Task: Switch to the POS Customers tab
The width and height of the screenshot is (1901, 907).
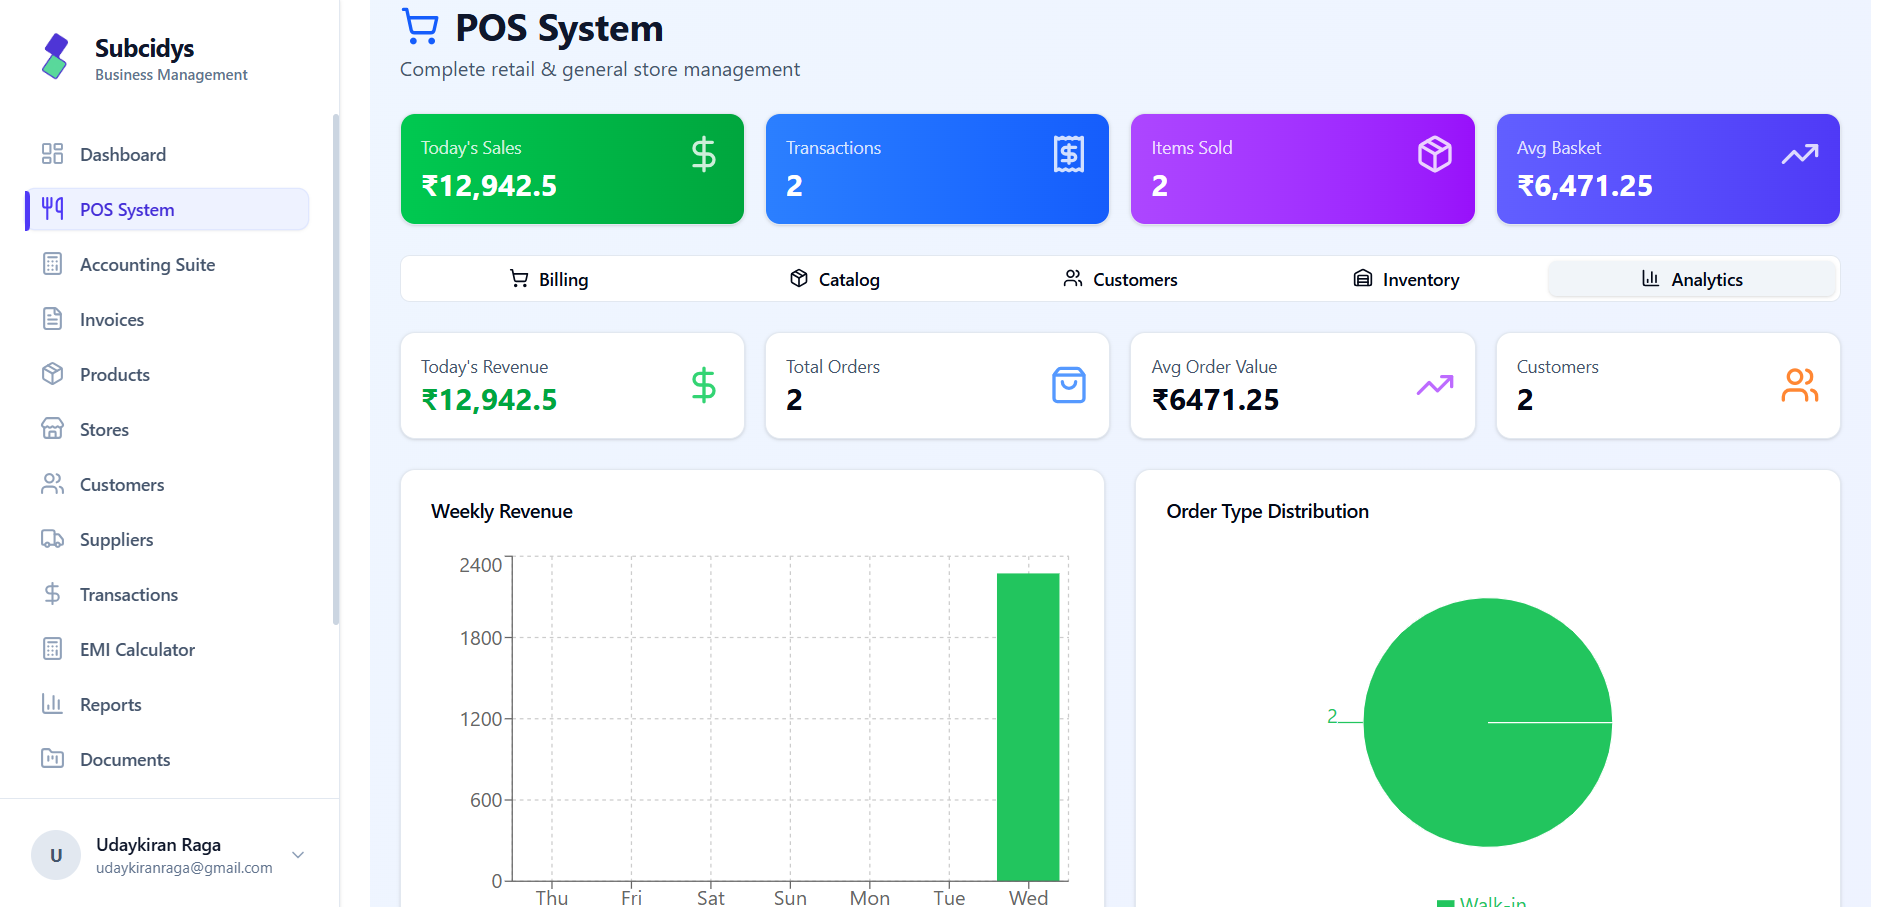Action: click(1120, 279)
